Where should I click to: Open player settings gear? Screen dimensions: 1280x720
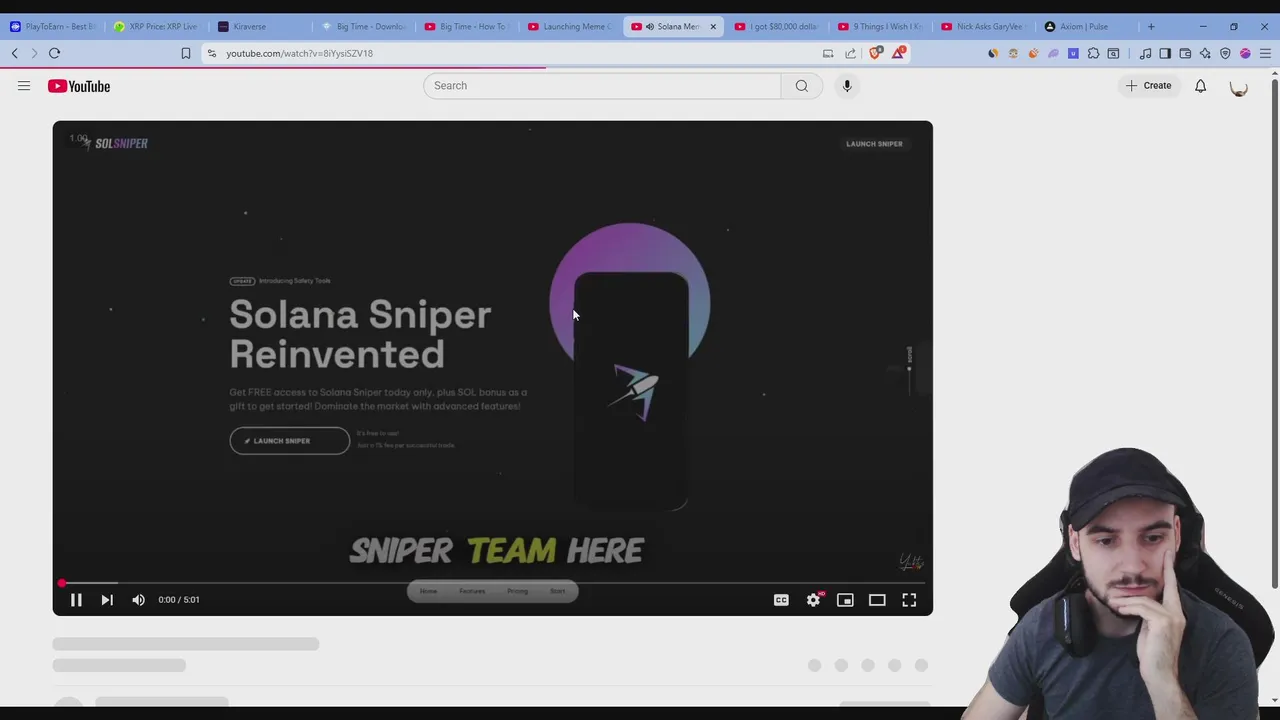click(813, 600)
